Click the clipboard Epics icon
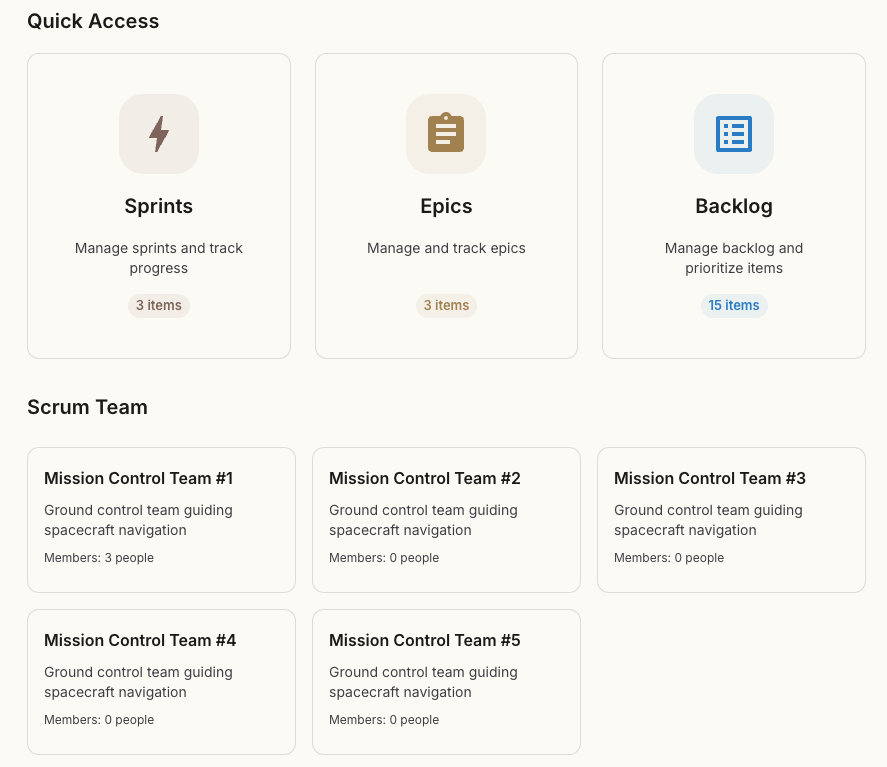The width and height of the screenshot is (887, 767). click(446, 133)
